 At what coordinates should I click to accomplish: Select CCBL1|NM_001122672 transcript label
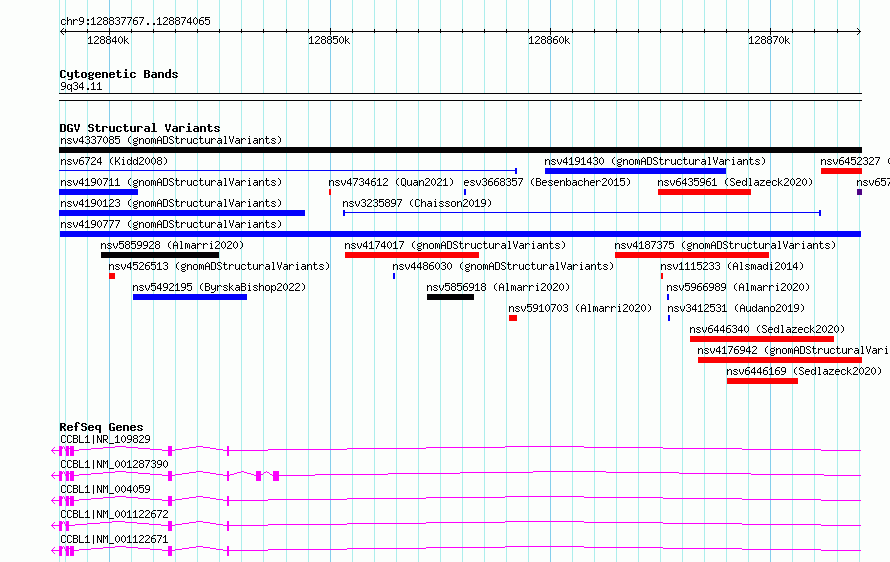115,514
